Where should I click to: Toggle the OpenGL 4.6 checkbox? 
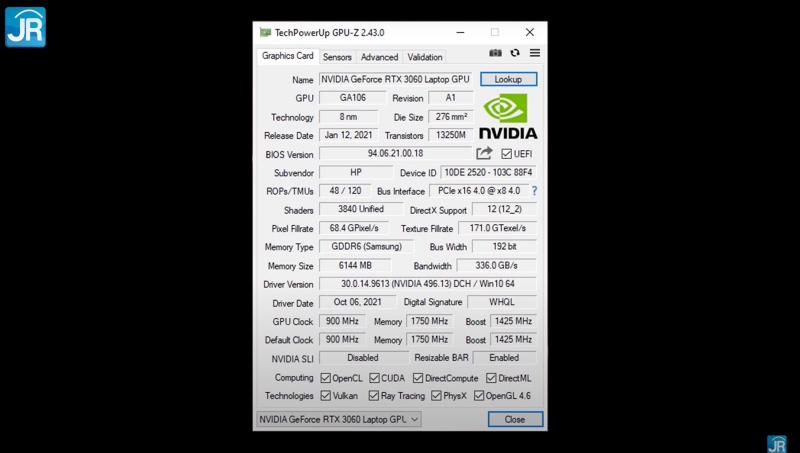[479, 396]
